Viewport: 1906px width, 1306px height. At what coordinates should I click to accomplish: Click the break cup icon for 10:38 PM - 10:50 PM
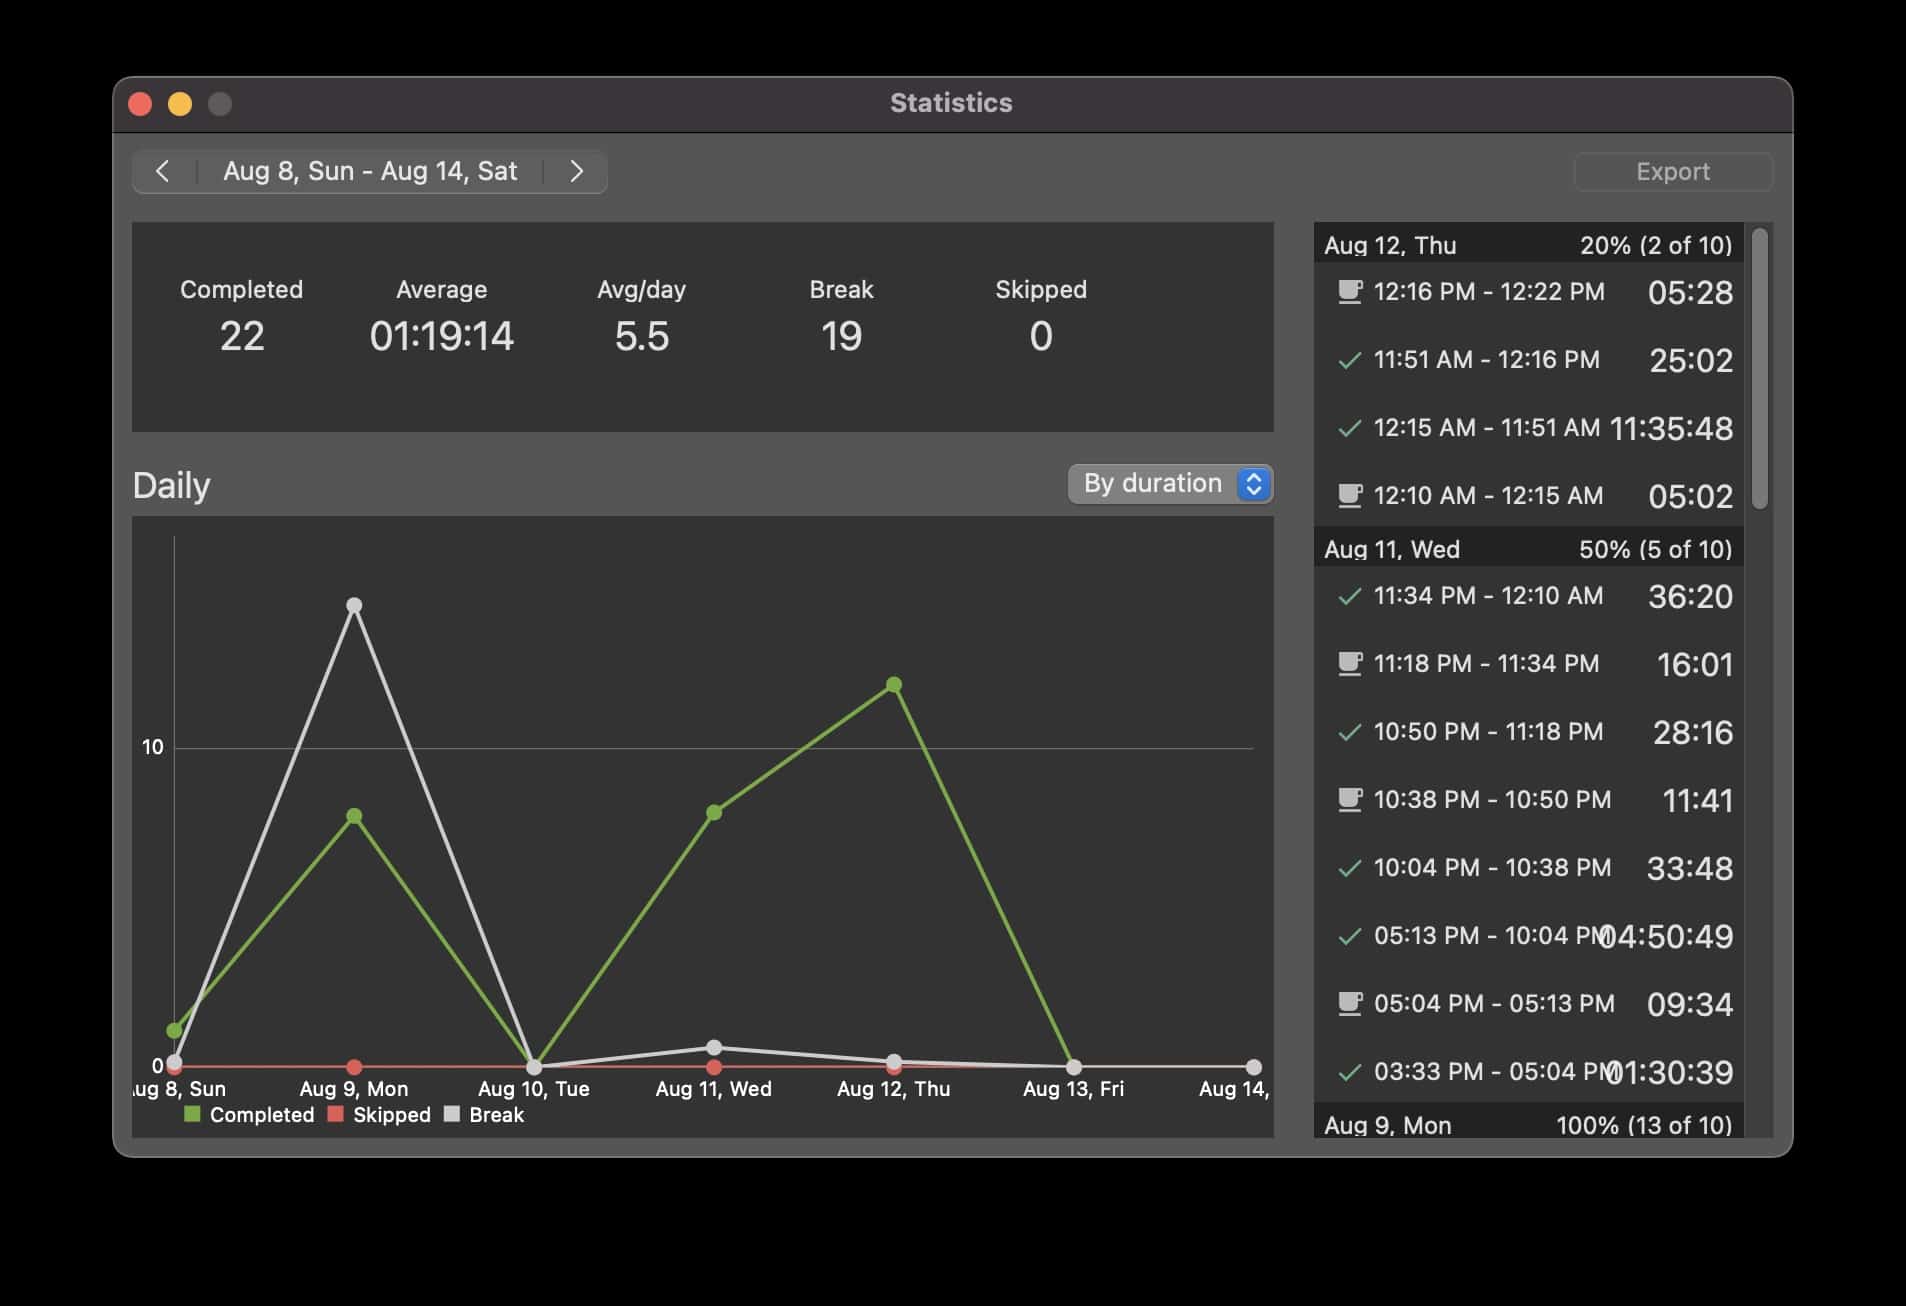coord(1350,800)
